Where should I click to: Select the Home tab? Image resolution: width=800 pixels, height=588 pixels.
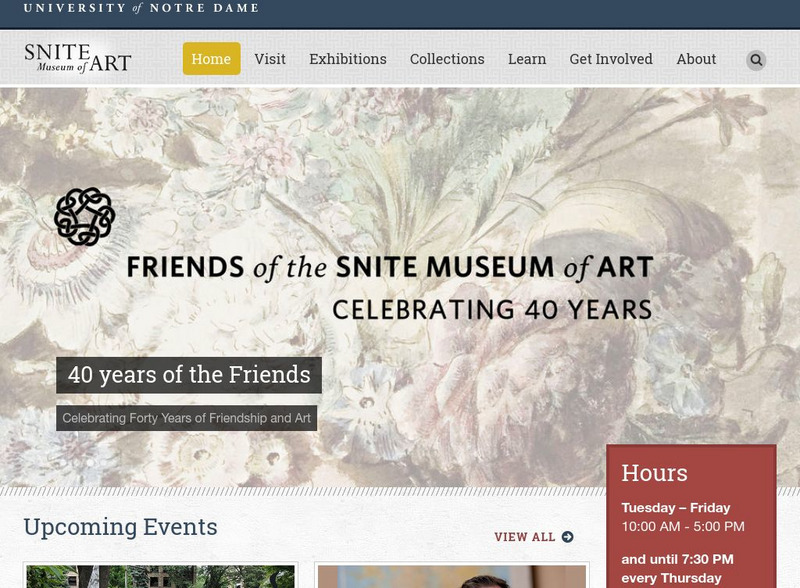click(x=211, y=59)
